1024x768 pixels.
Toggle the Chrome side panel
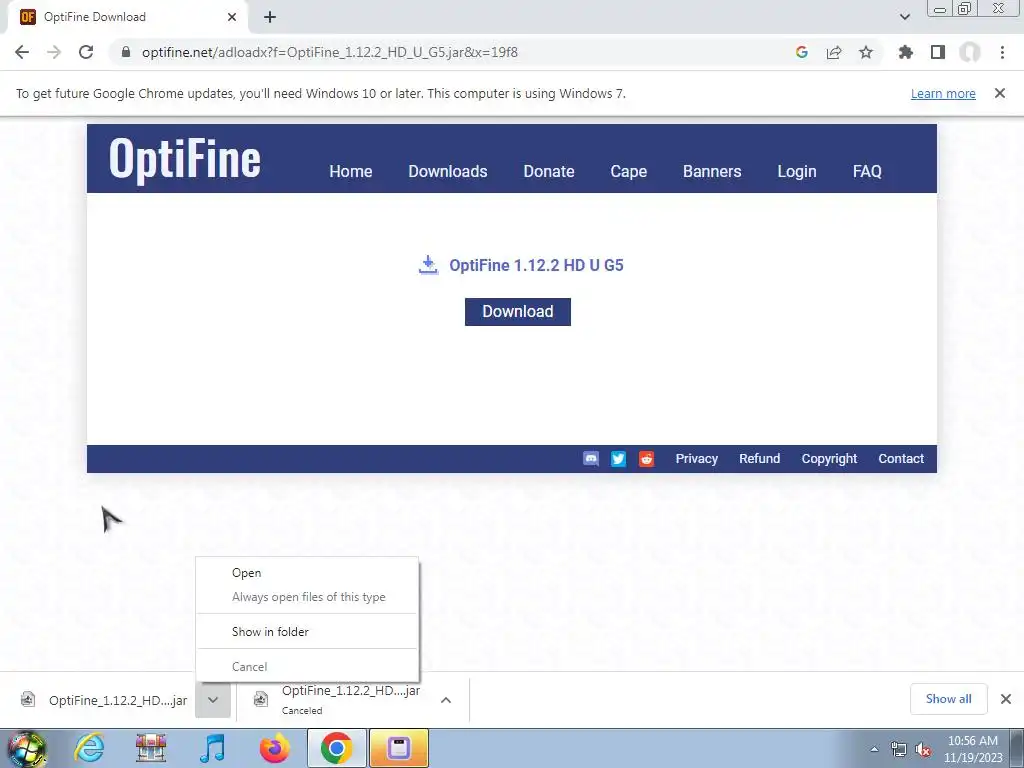(x=938, y=52)
